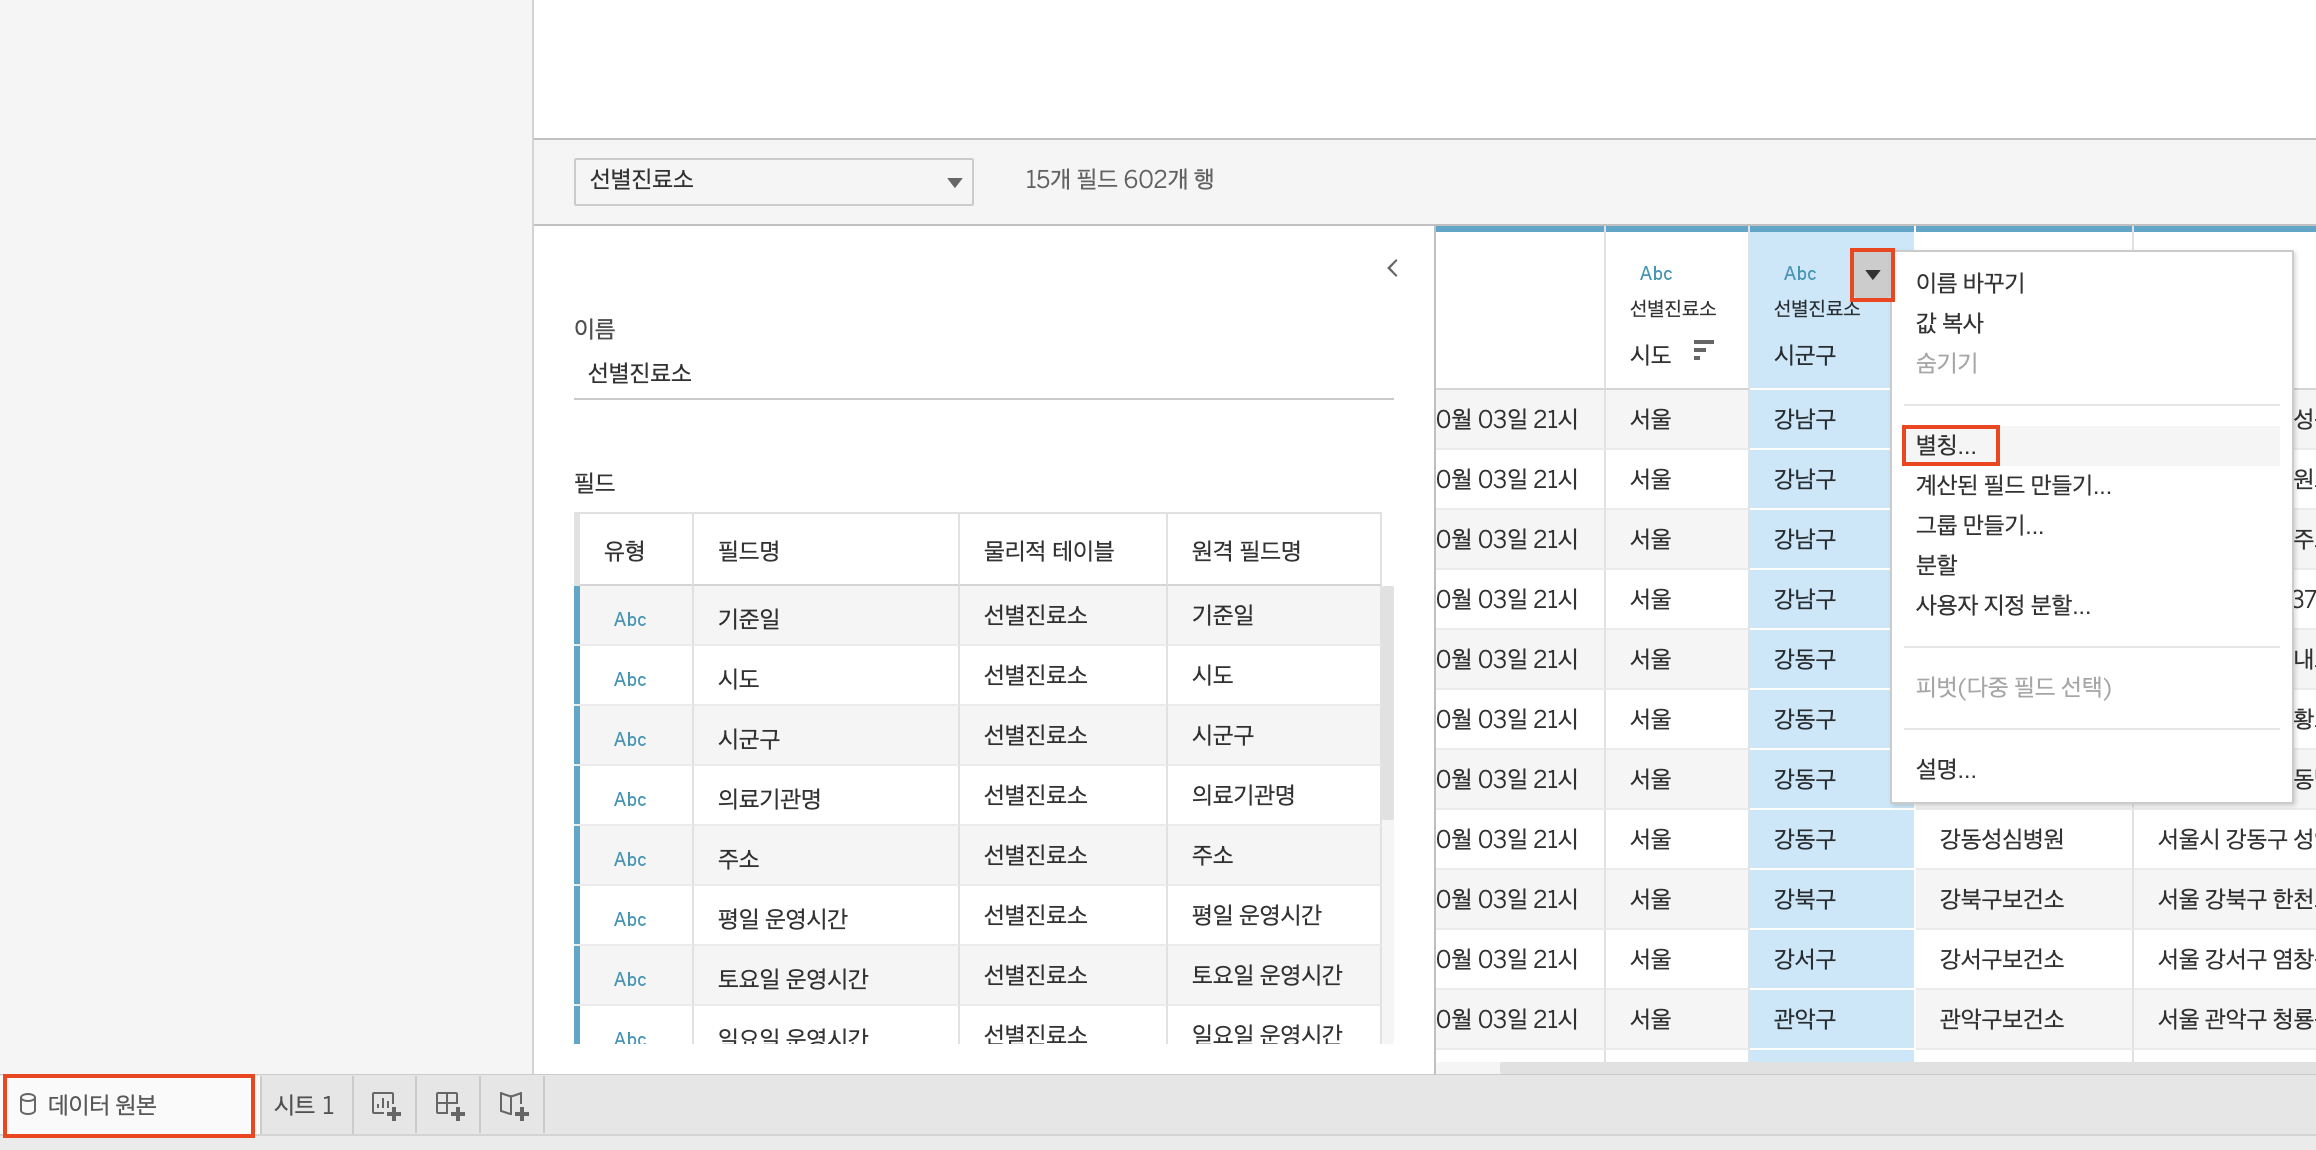Collapse the metadata pane with the left chevron
Screen dimensions: 2316x1150
(x=1392, y=268)
